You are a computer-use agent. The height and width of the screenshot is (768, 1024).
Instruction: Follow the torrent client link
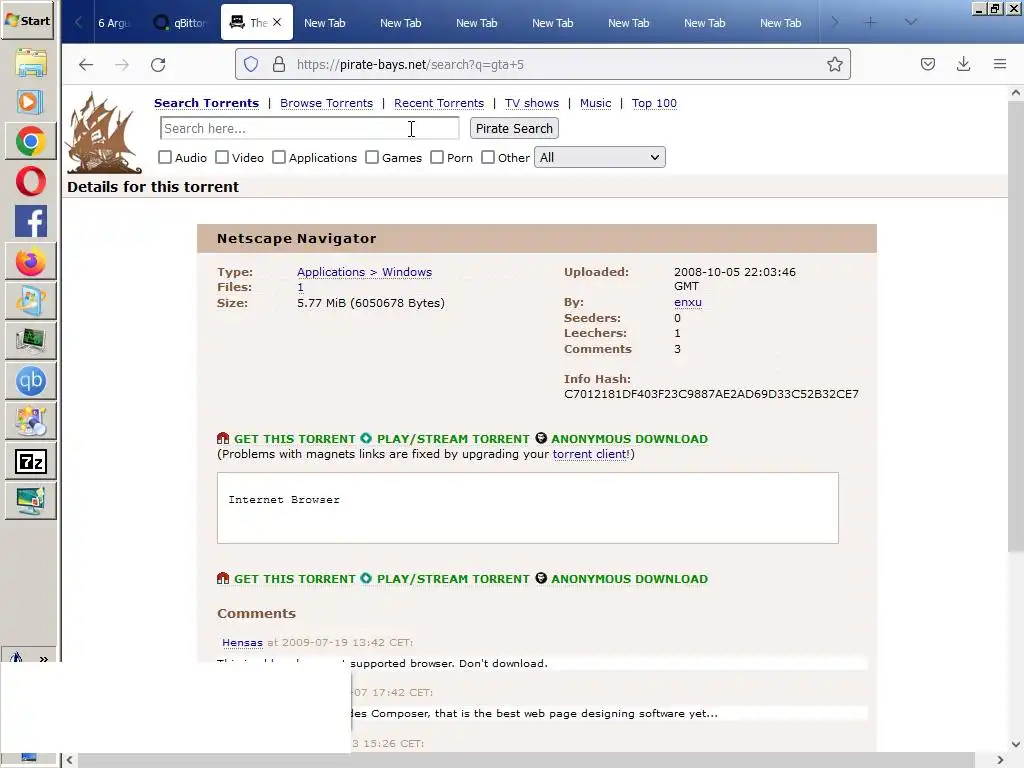(x=590, y=454)
